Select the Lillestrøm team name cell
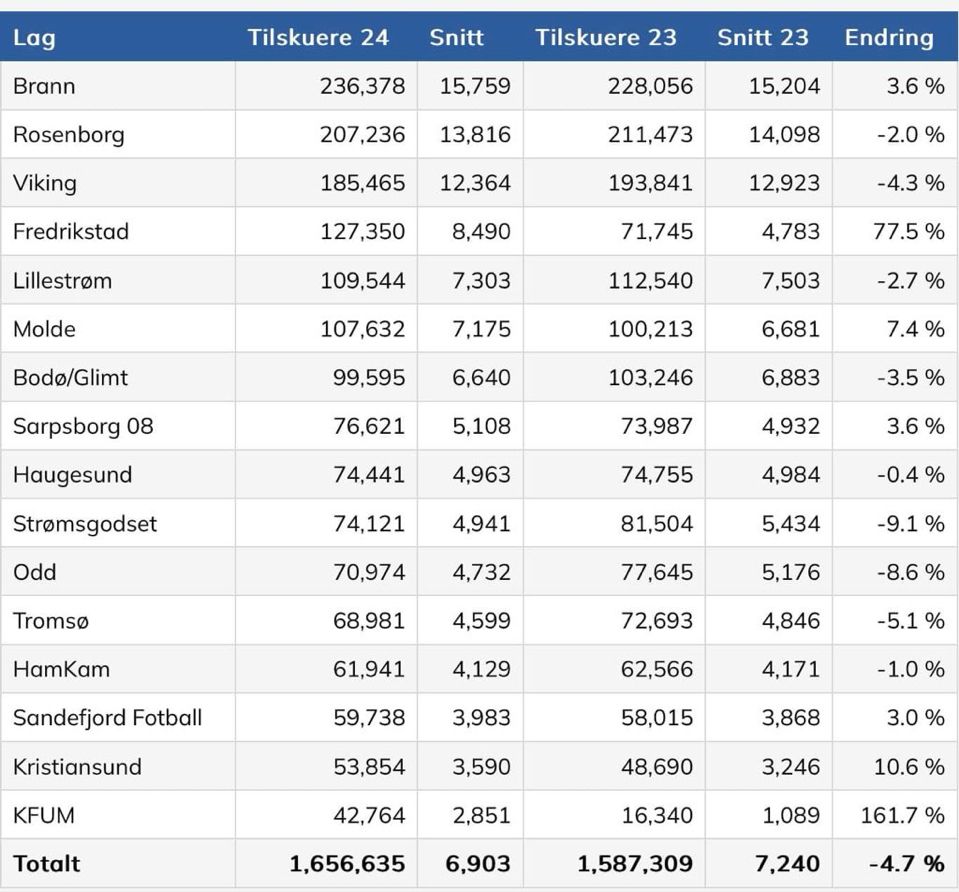The width and height of the screenshot is (959, 892). tap(62, 281)
